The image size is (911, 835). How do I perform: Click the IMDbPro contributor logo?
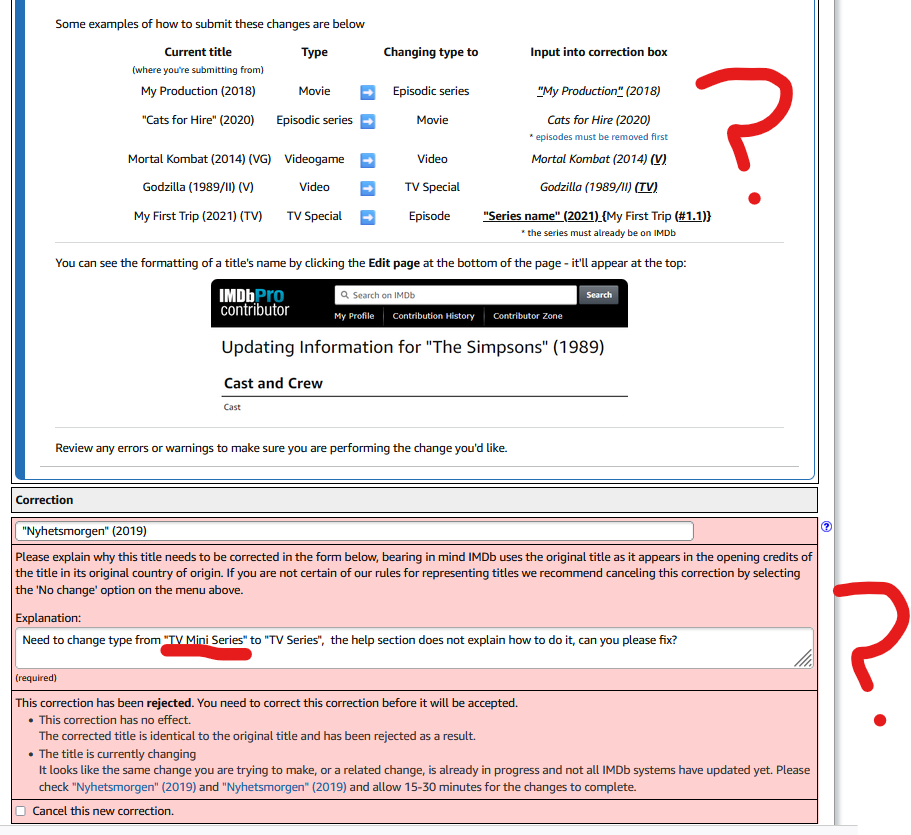tap(254, 303)
